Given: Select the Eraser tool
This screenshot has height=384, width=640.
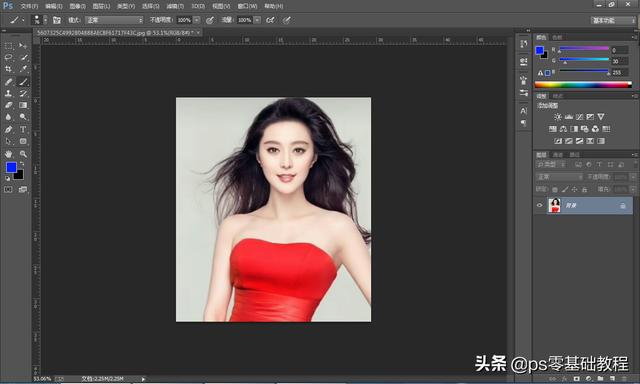Looking at the screenshot, I should 9,105.
